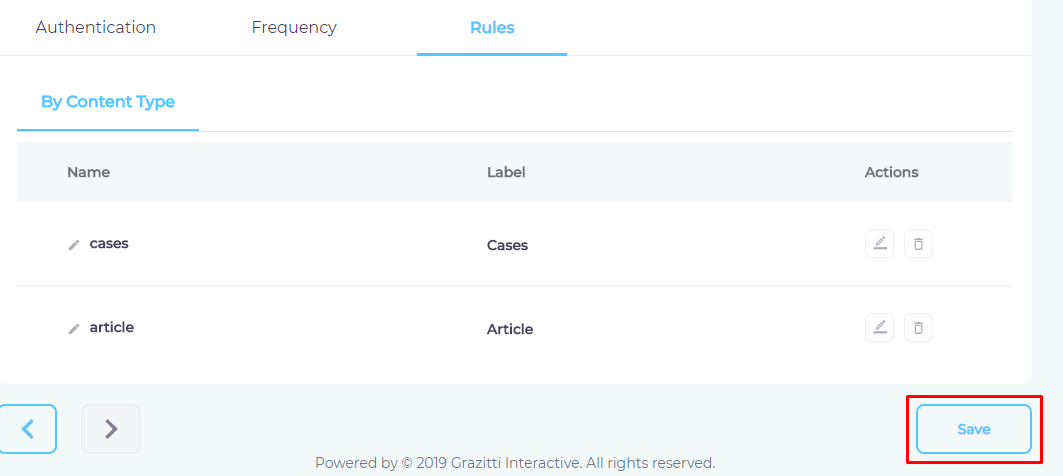This screenshot has height=476, width=1063.
Task: Click the Name column header
Action: click(88, 172)
